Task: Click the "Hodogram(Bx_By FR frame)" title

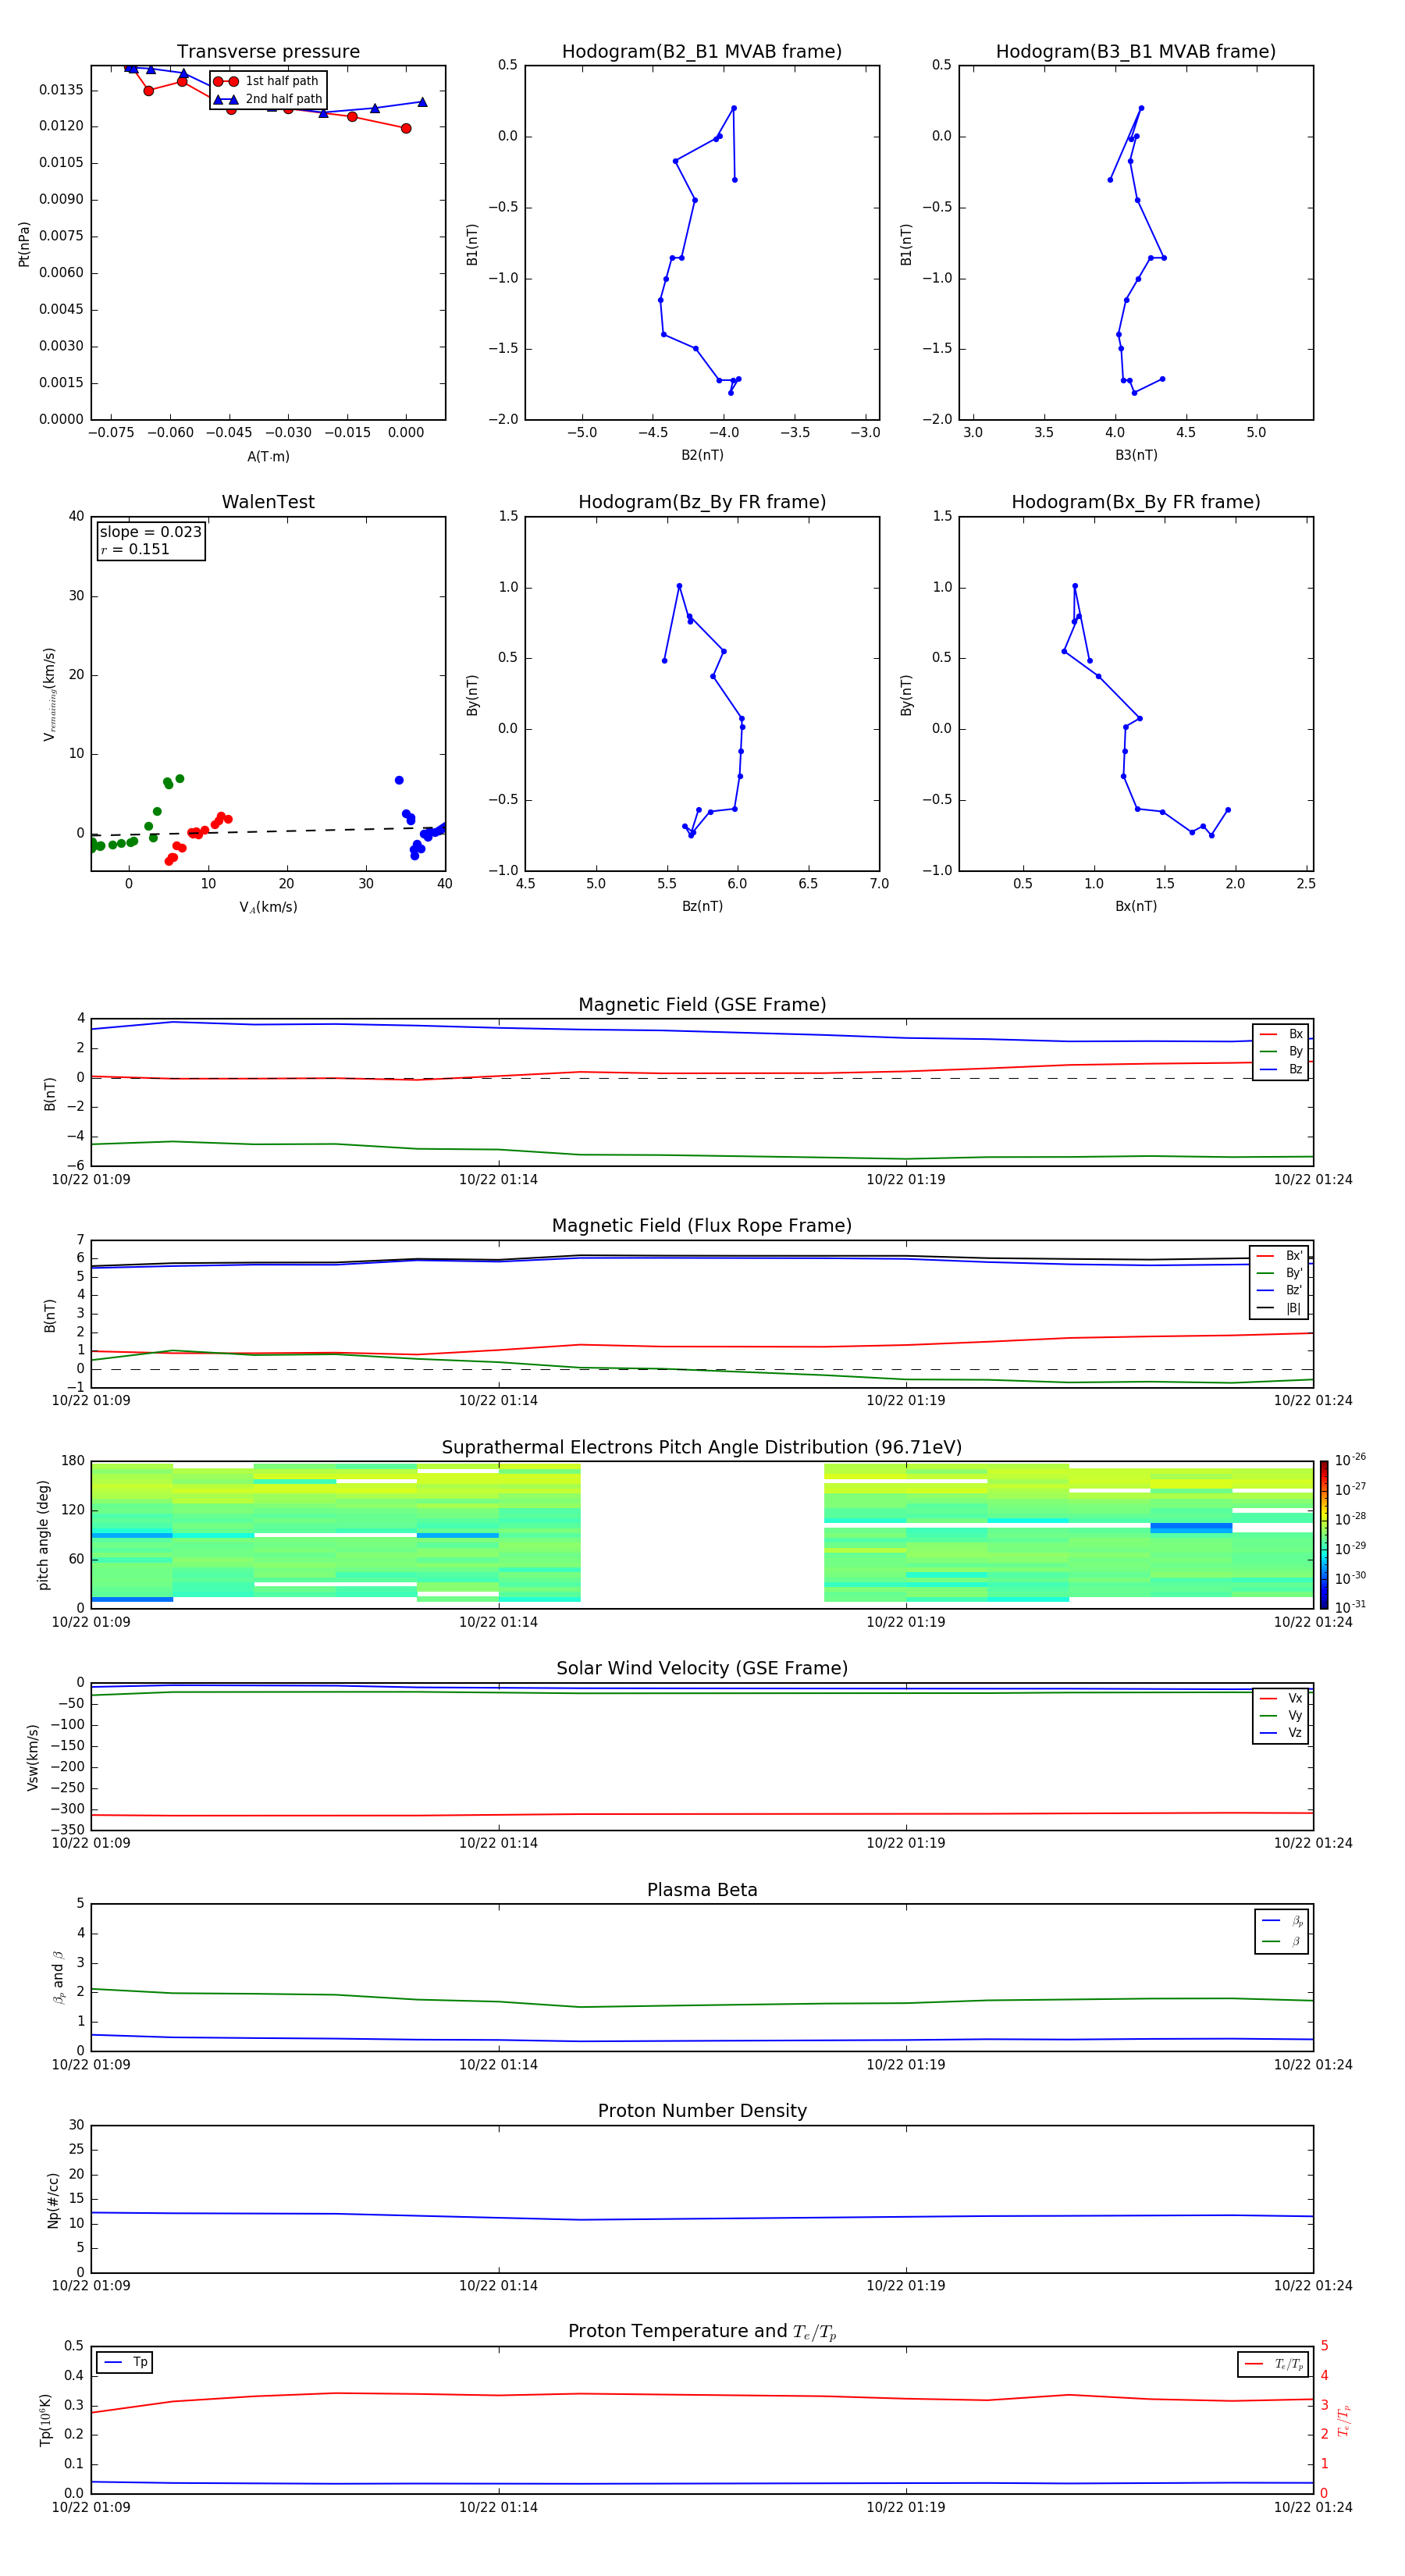Action: click(1136, 502)
